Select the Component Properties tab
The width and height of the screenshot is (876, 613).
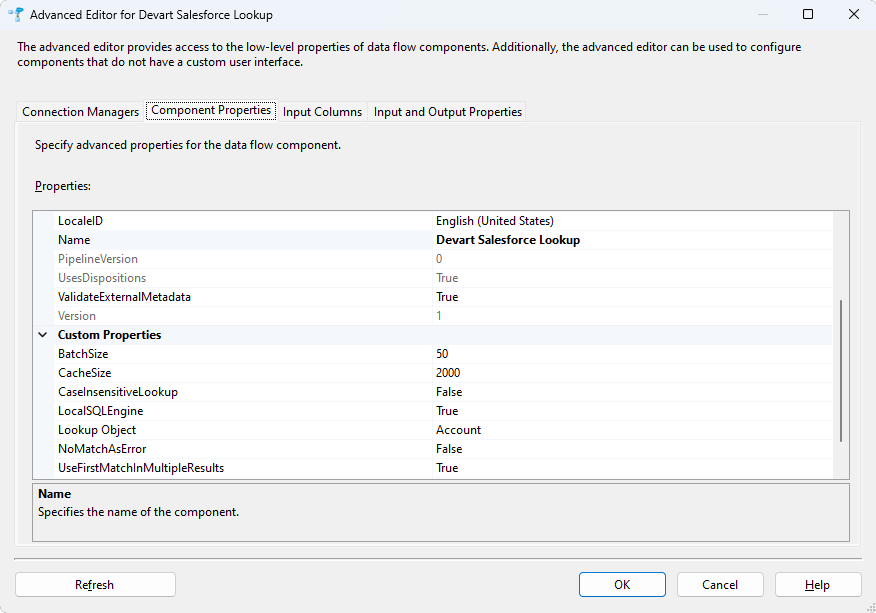point(211,111)
